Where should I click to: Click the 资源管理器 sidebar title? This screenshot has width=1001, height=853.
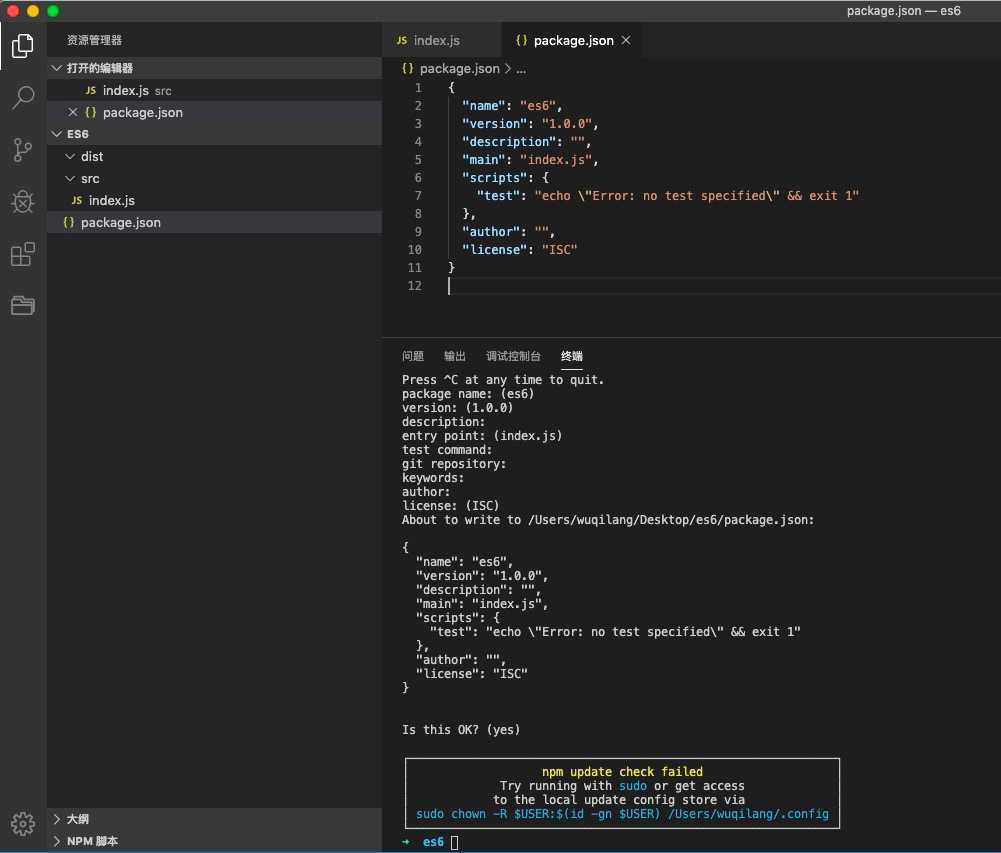point(94,40)
